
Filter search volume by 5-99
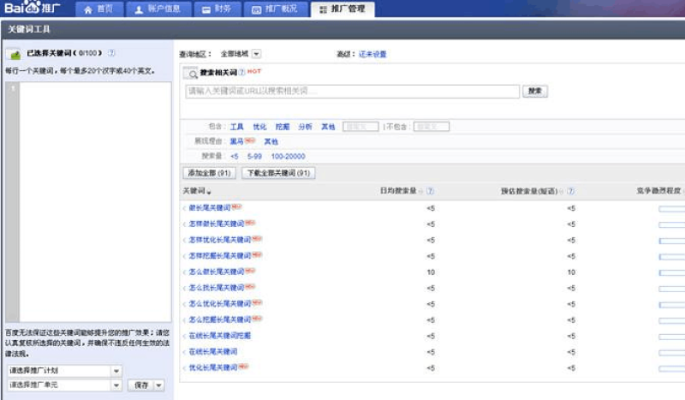254,156
